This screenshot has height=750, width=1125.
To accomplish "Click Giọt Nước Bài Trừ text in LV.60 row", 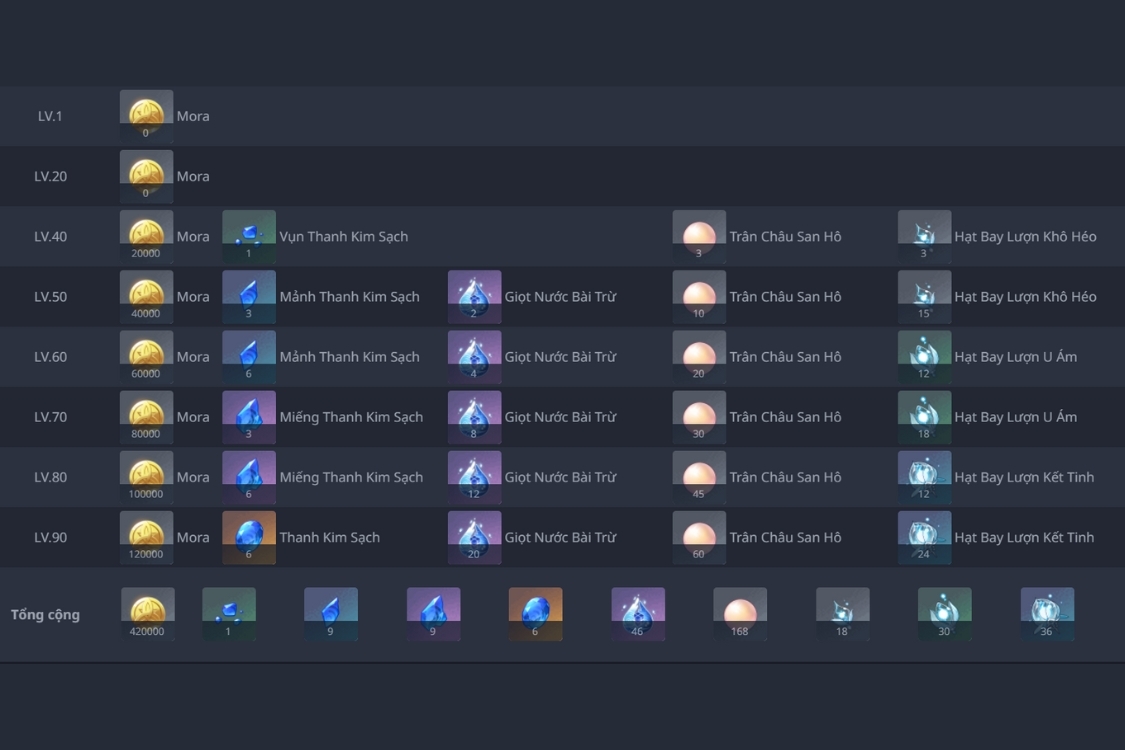I will coord(560,357).
